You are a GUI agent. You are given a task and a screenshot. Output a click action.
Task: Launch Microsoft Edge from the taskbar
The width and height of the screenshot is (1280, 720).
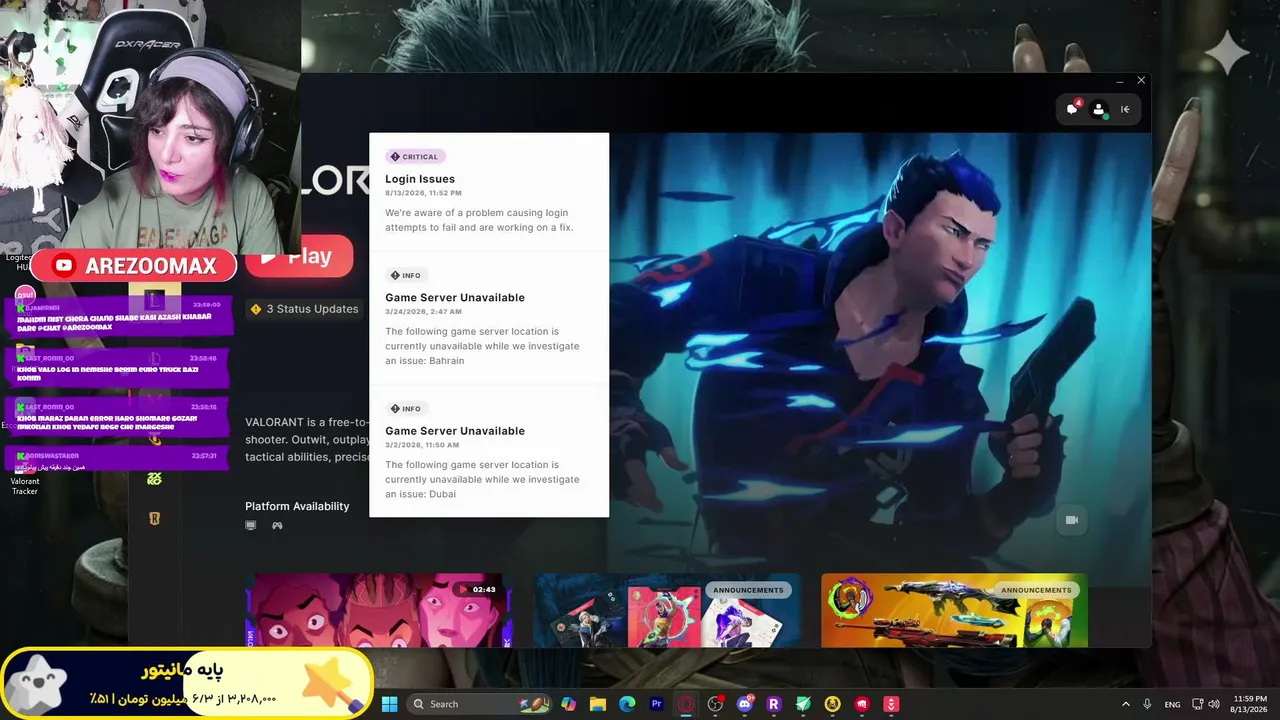(627, 704)
